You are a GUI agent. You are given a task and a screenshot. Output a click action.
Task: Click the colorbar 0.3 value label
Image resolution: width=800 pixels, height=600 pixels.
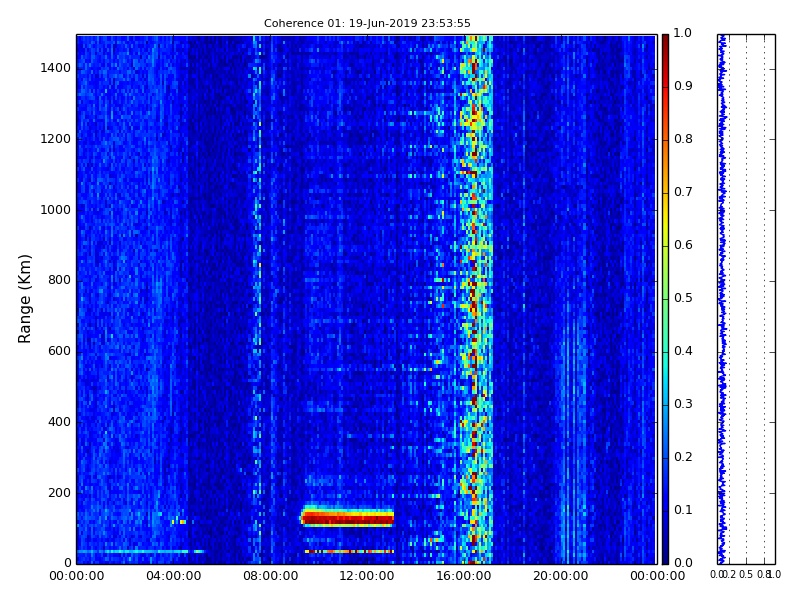pos(683,404)
